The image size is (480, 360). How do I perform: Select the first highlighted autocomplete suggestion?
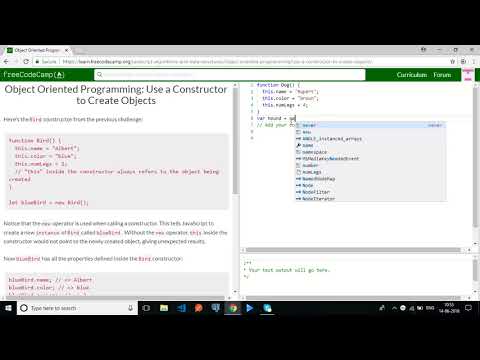tap(370, 125)
